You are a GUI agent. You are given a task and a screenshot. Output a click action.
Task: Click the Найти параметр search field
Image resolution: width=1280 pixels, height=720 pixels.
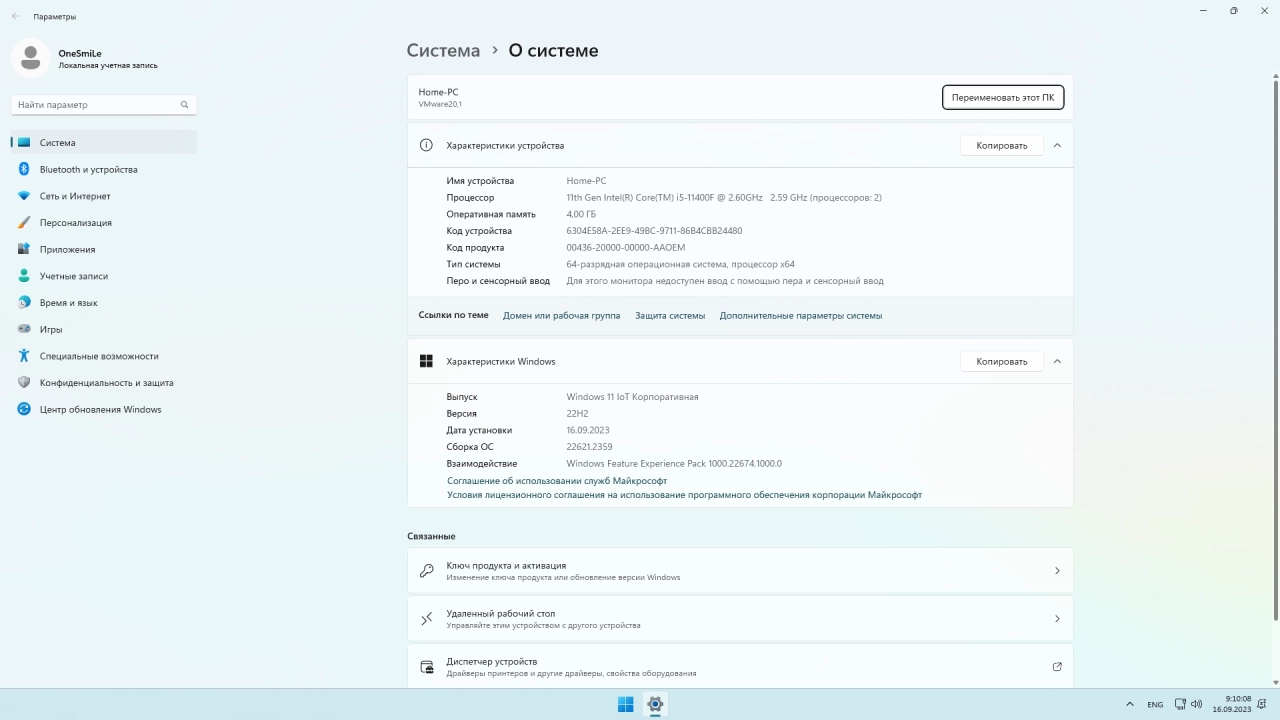pyautogui.click(x=104, y=105)
